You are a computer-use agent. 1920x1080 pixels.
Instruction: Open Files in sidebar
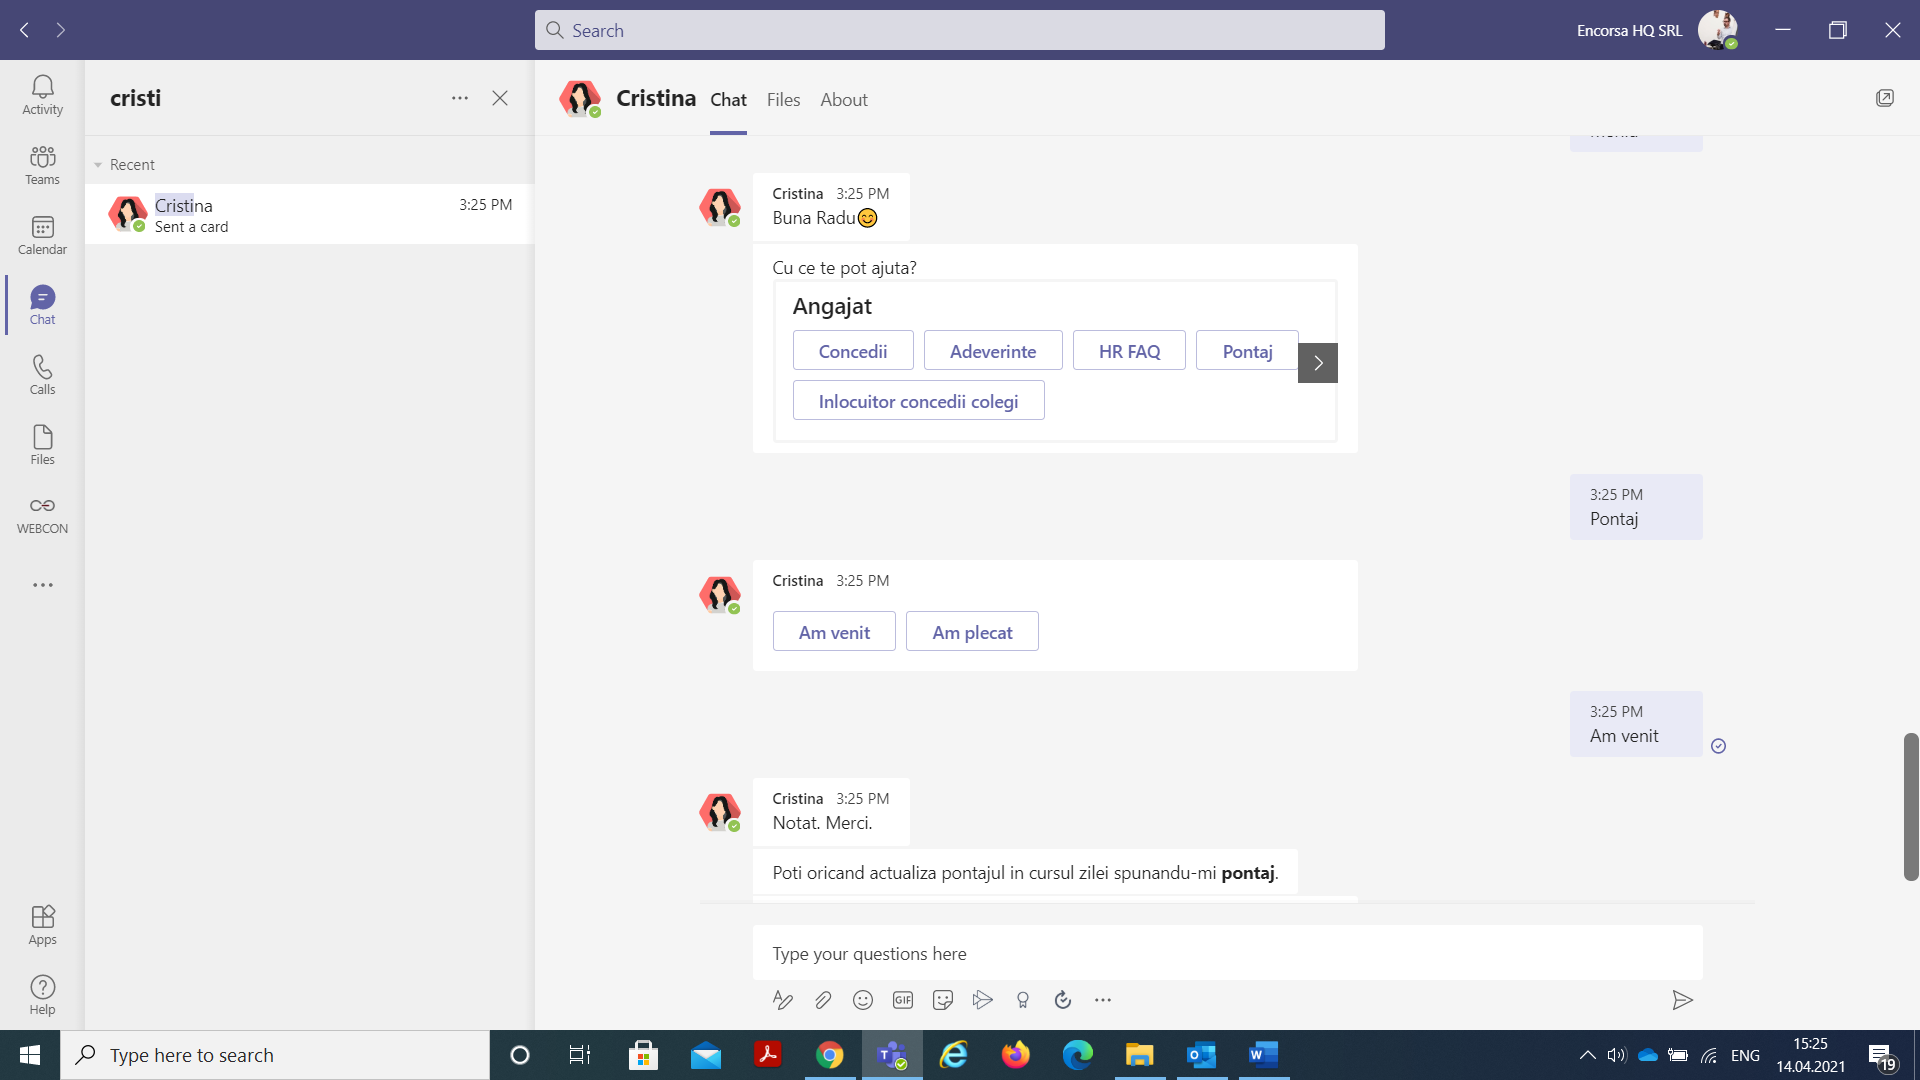tap(42, 445)
